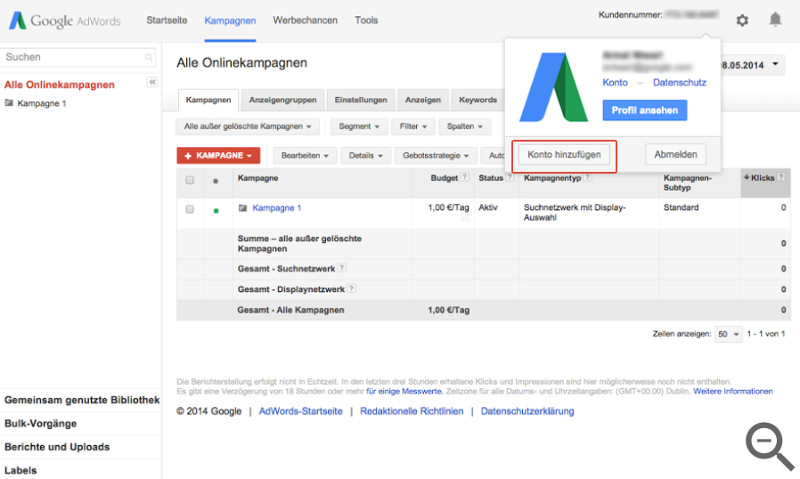Open the Gebotsstrategie dropdown

(436, 156)
